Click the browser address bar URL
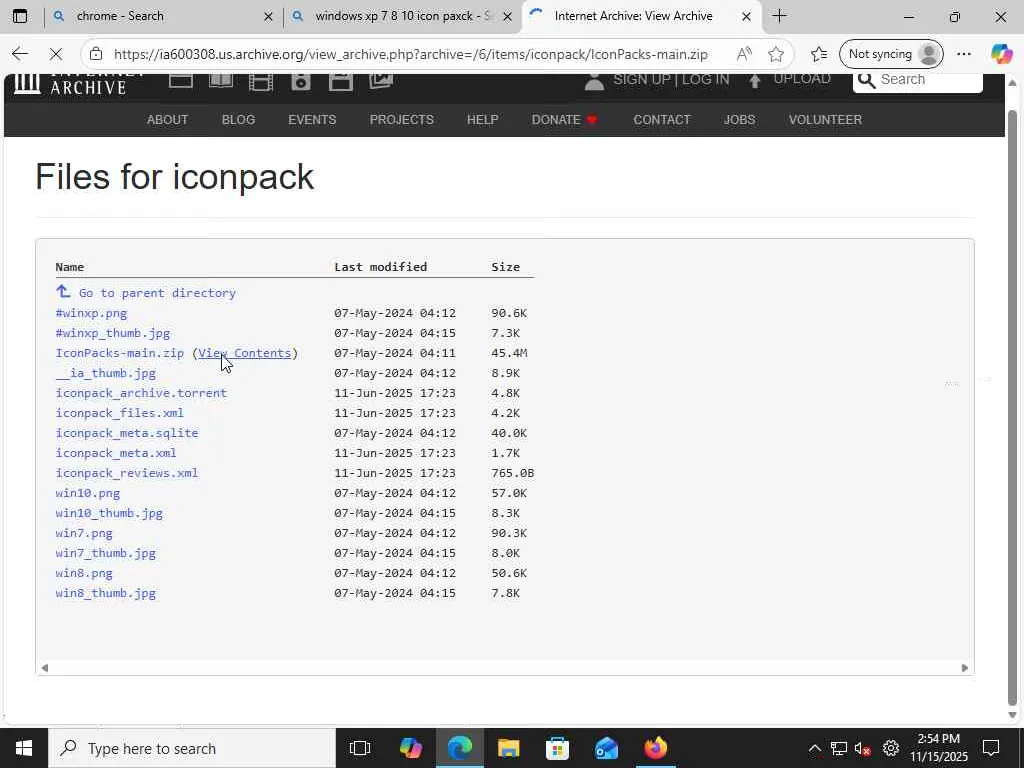This screenshot has height=768, width=1024. point(411,54)
